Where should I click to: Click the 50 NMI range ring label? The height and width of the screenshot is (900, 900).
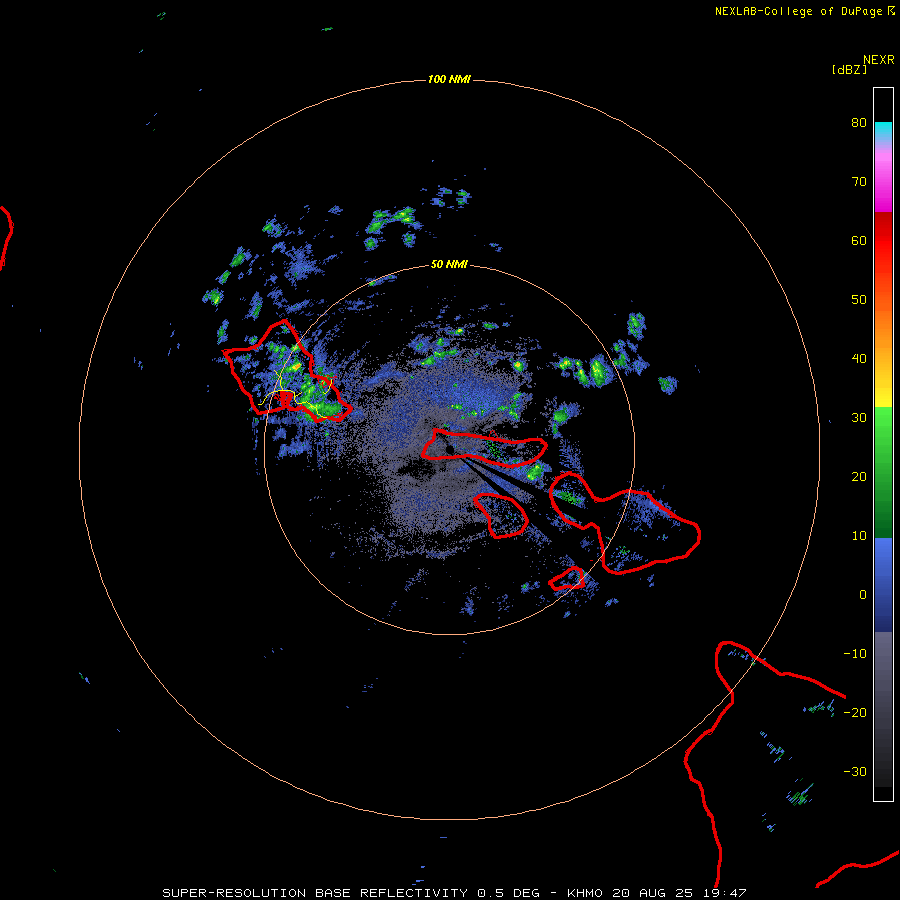tap(449, 264)
